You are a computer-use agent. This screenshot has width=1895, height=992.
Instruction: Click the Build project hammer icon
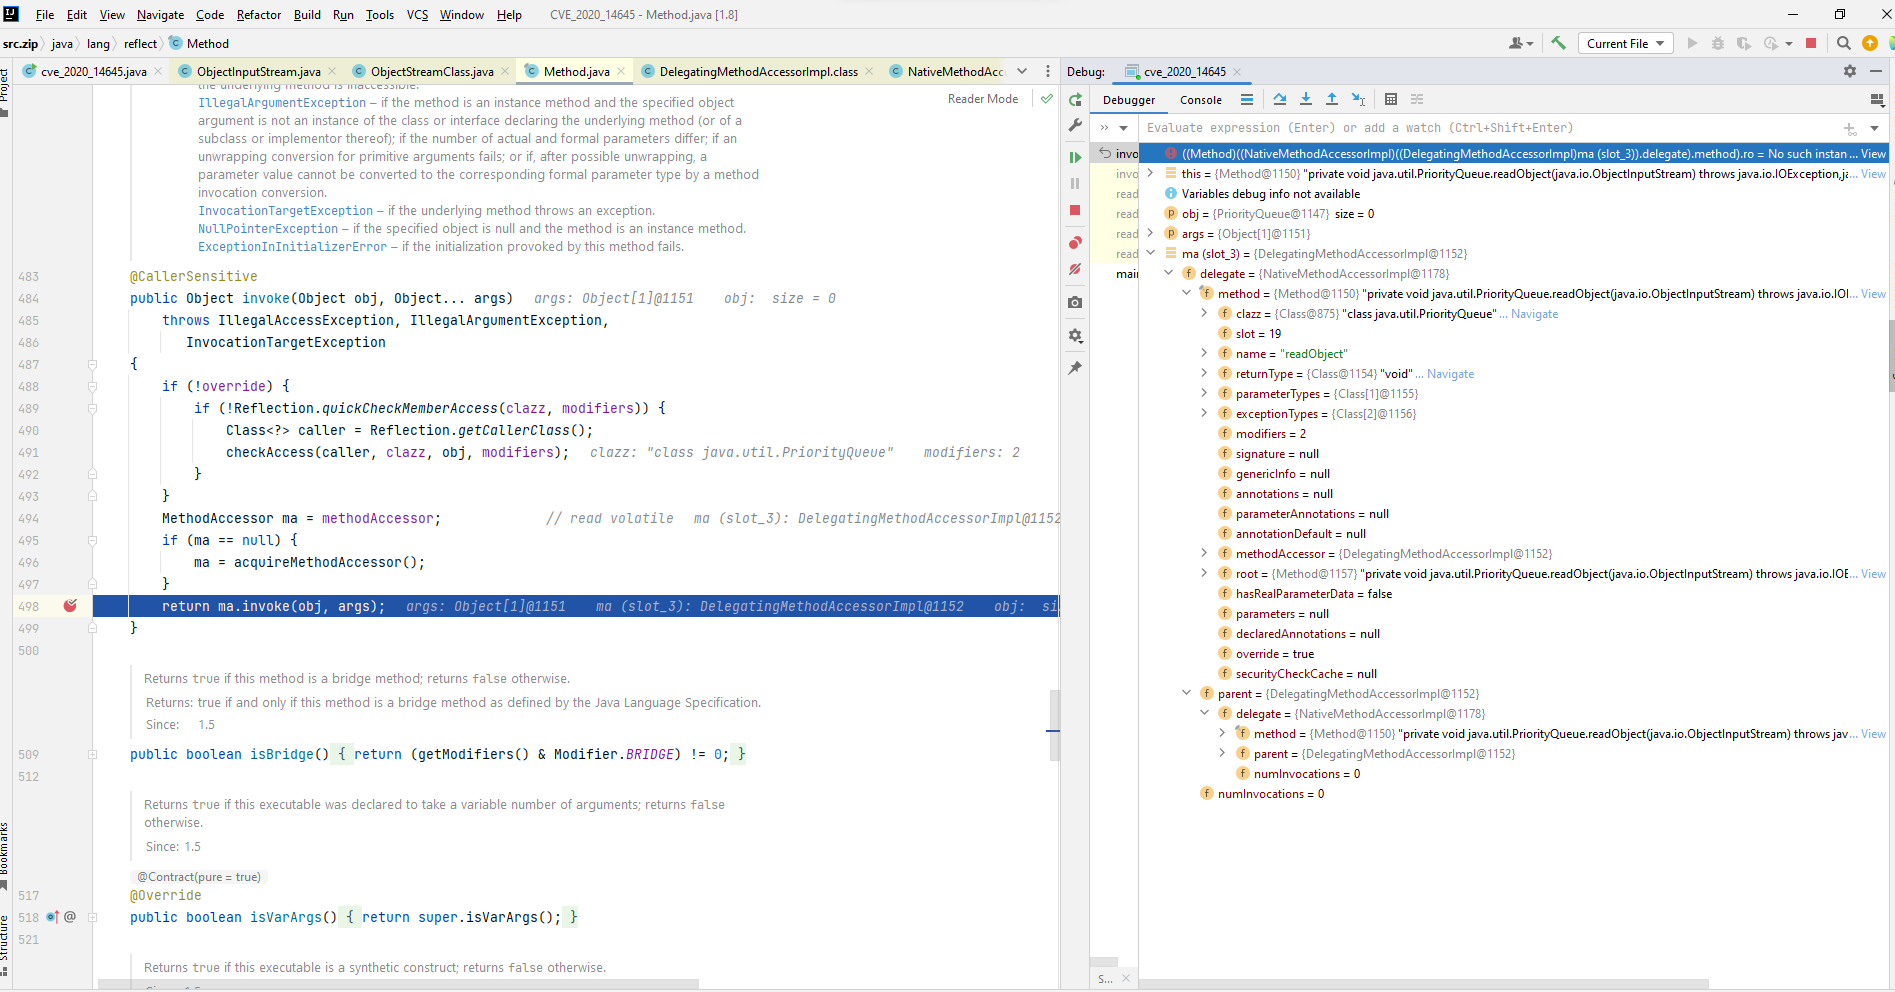click(x=1558, y=43)
